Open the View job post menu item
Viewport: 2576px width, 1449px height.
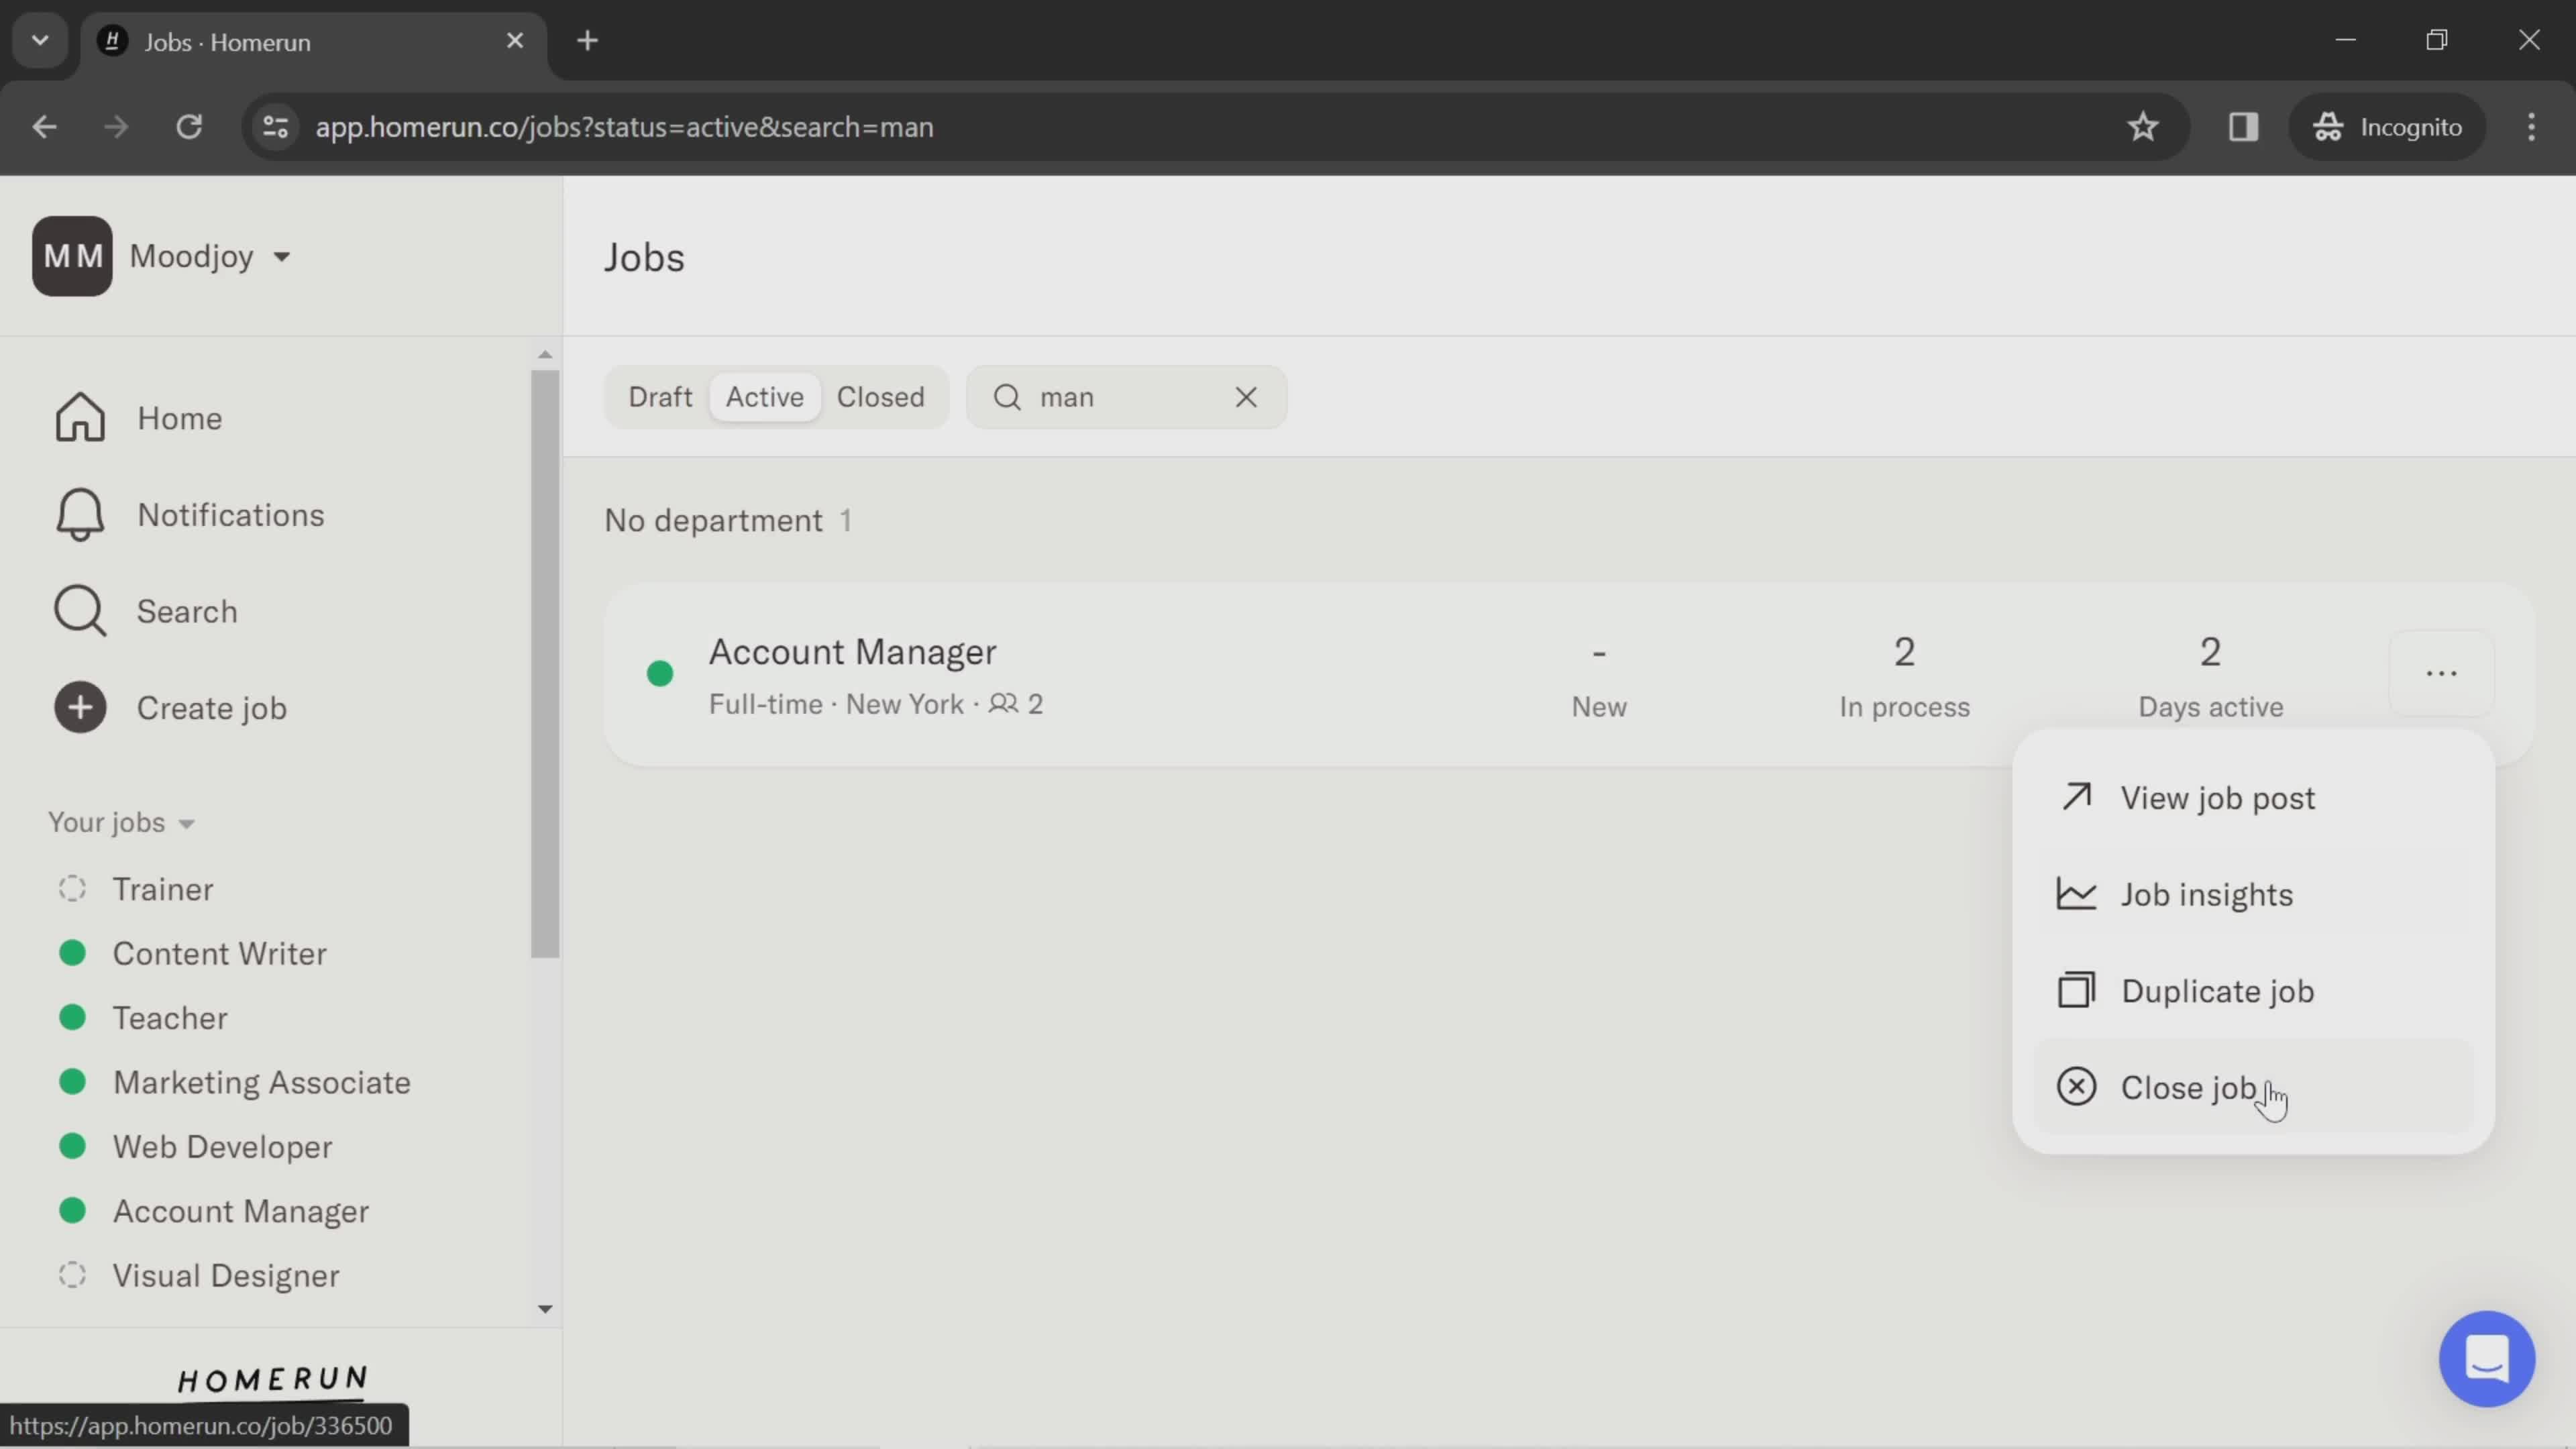(2217, 796)
